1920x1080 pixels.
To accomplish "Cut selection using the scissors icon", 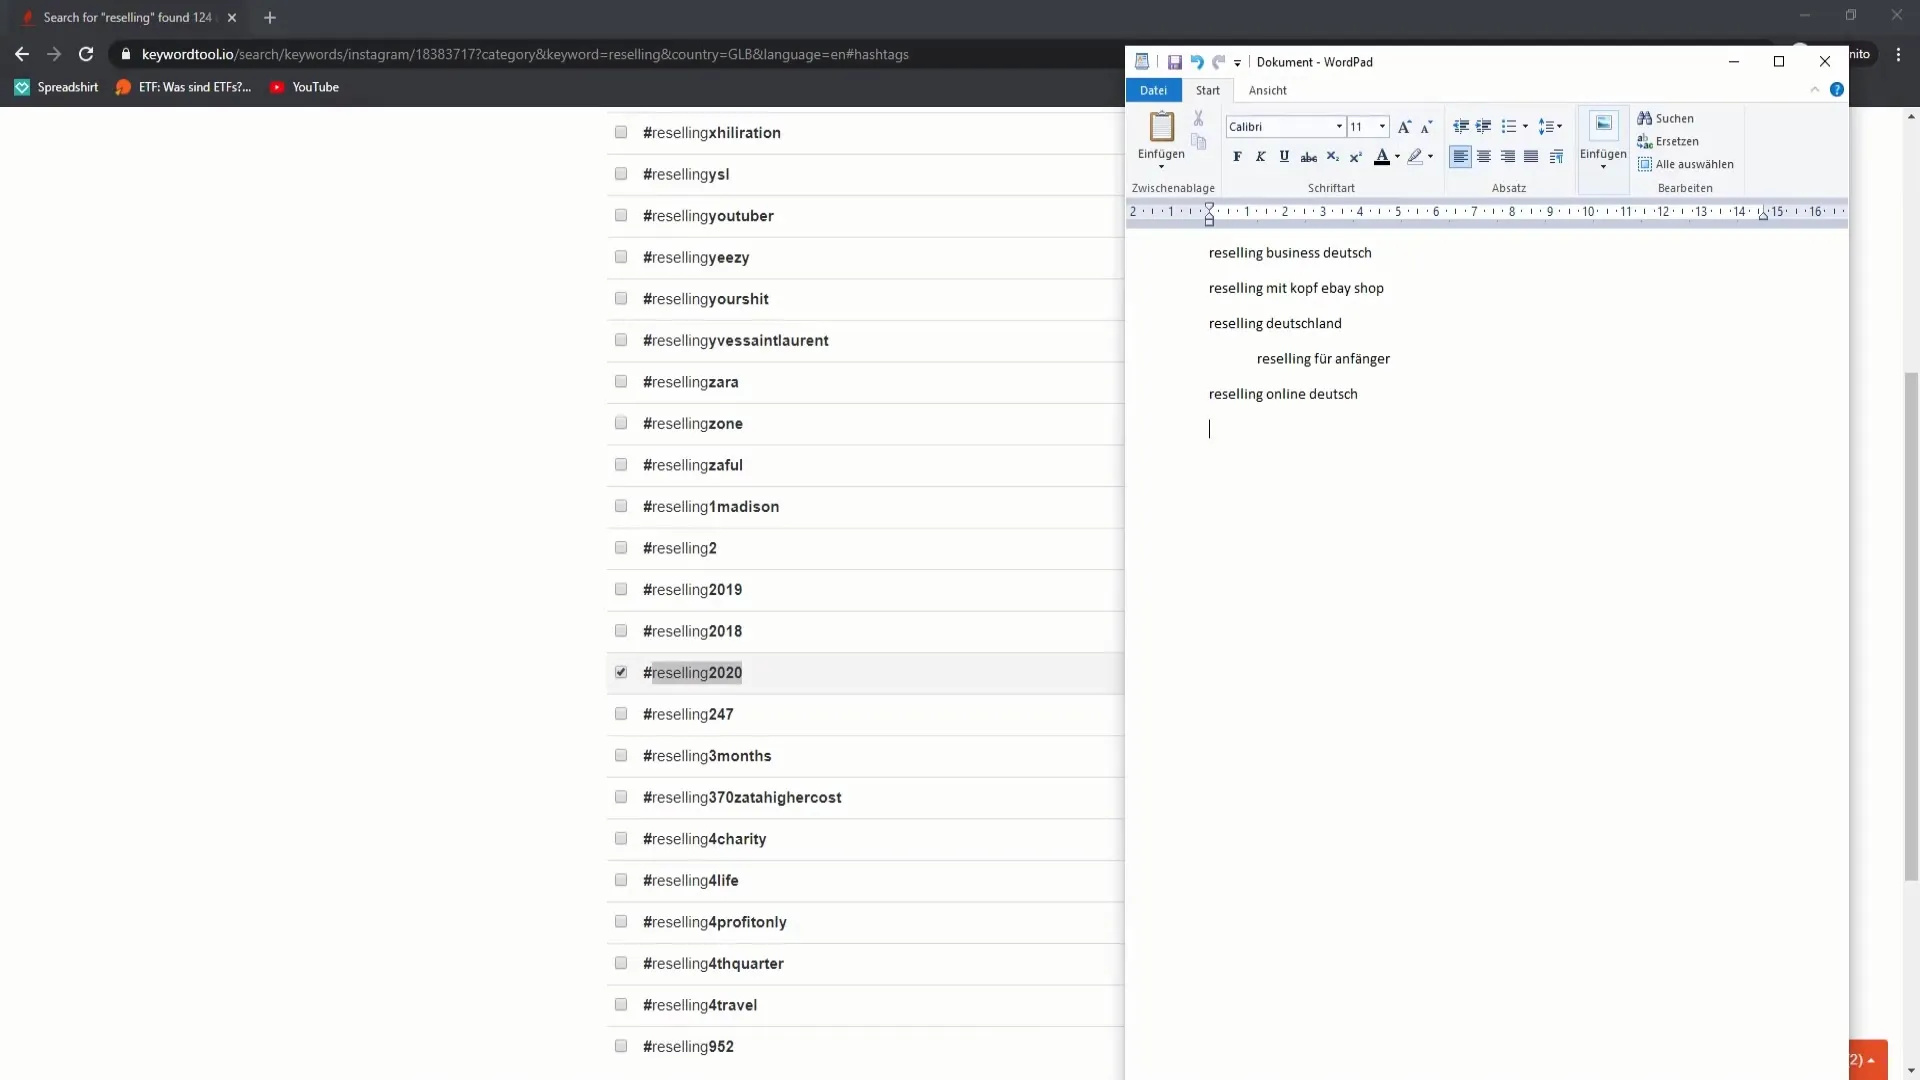I will click(1198, 118).
